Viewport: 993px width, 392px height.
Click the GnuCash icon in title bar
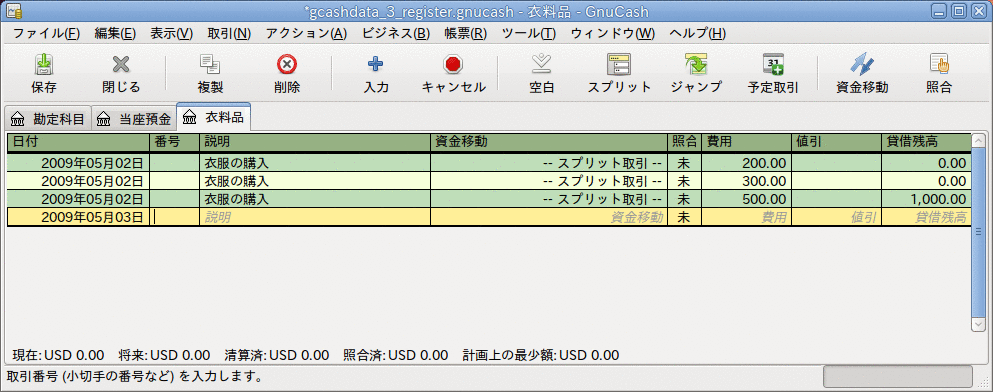tap(15, 11)
